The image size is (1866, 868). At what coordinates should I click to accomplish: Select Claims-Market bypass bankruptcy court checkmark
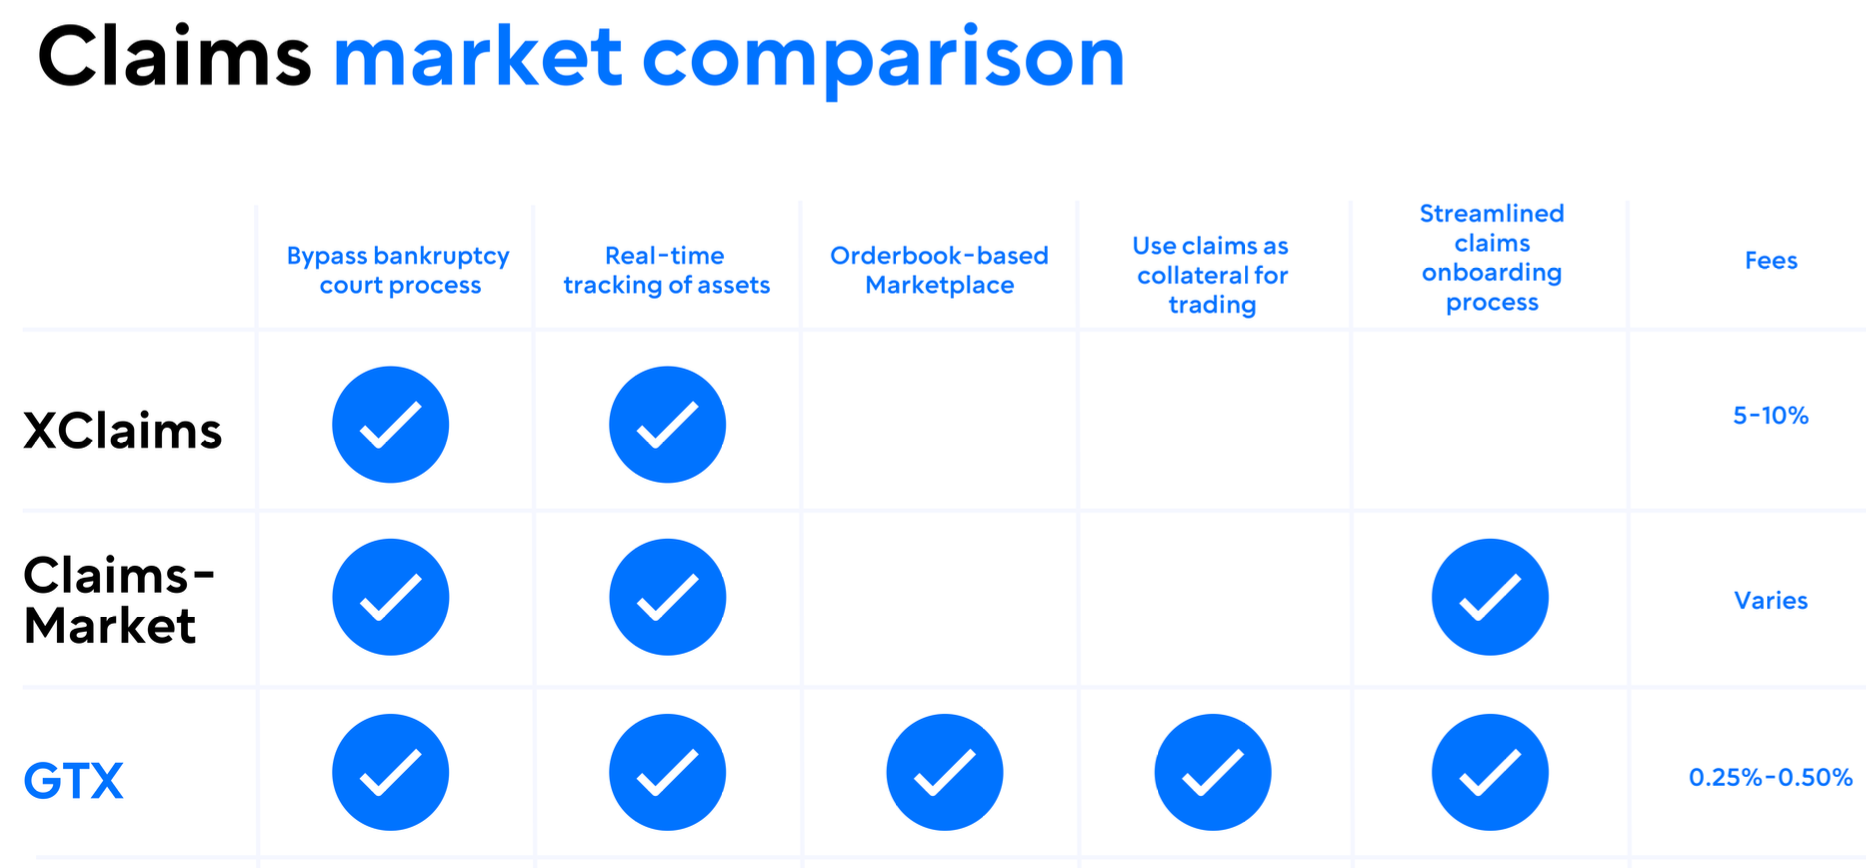pos(390,598)
